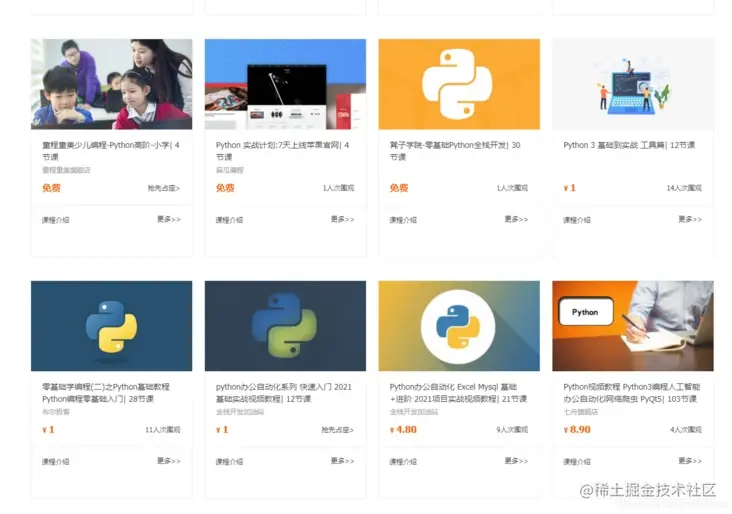The height and width of the screenshot is (514, 732).
Task: Click 更多>> on the Excel Mysql 21节课 card
Action: point(516,461)
